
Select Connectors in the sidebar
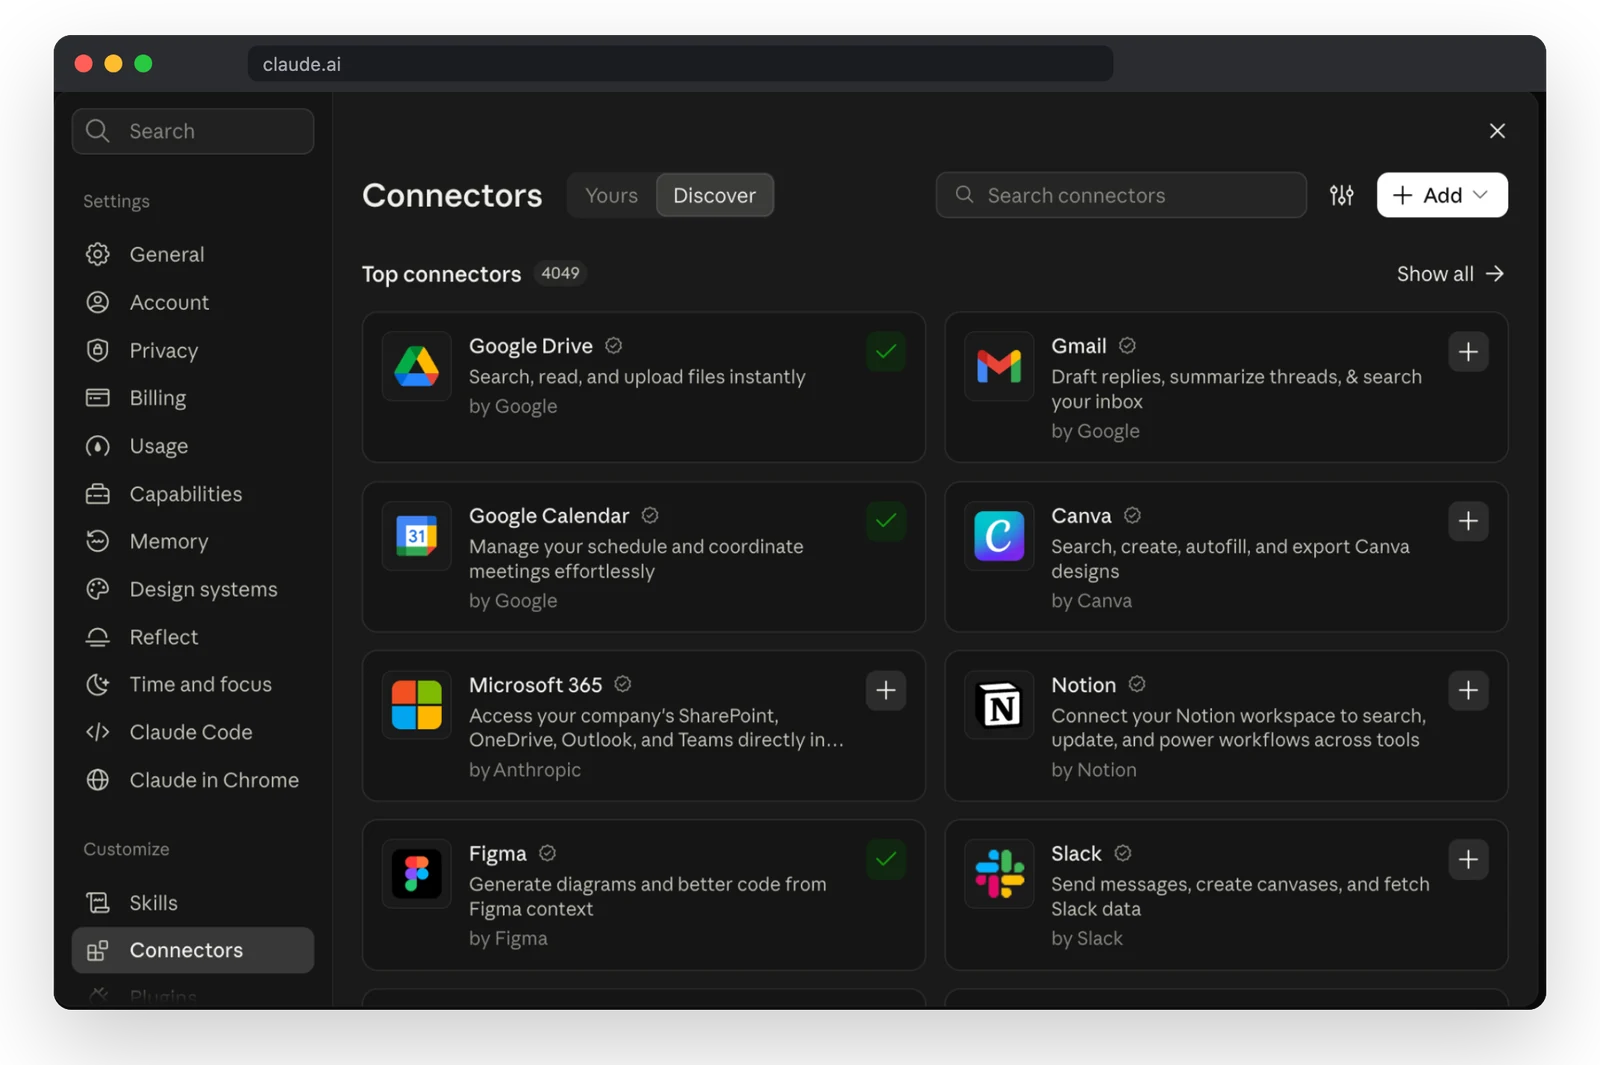192,950
